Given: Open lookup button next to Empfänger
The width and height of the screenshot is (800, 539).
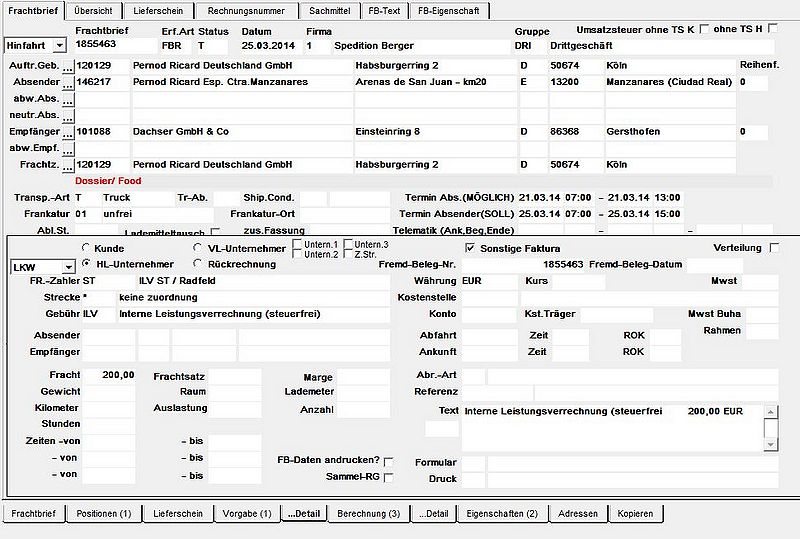Looking at the screenshot, I should coord(68,132).
